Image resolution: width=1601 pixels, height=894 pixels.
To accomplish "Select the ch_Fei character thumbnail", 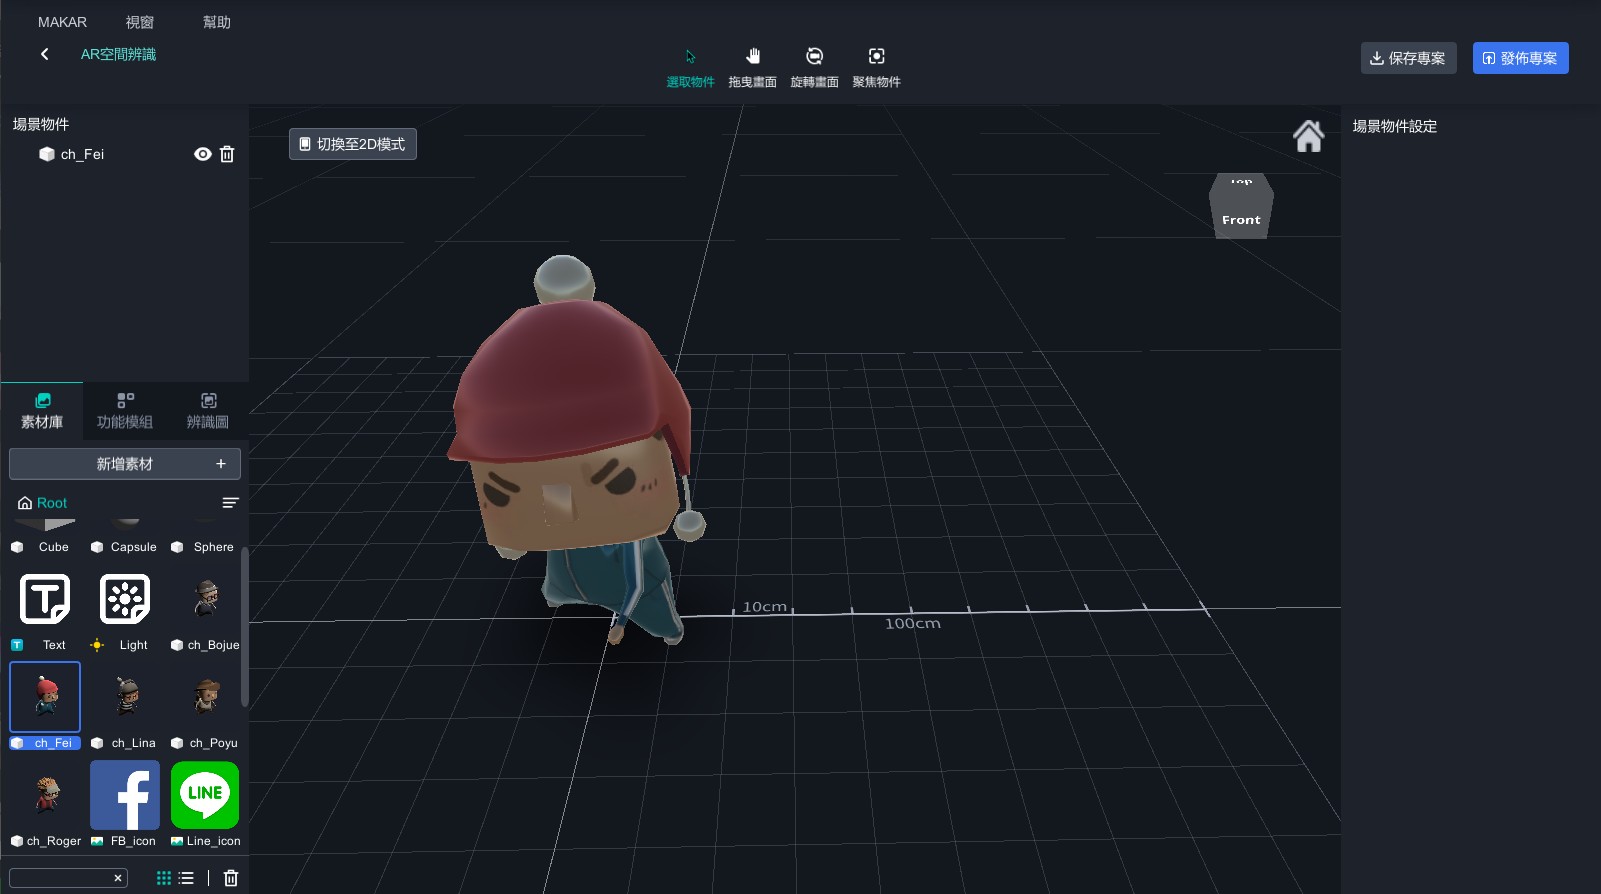I will tap(45, 697).
